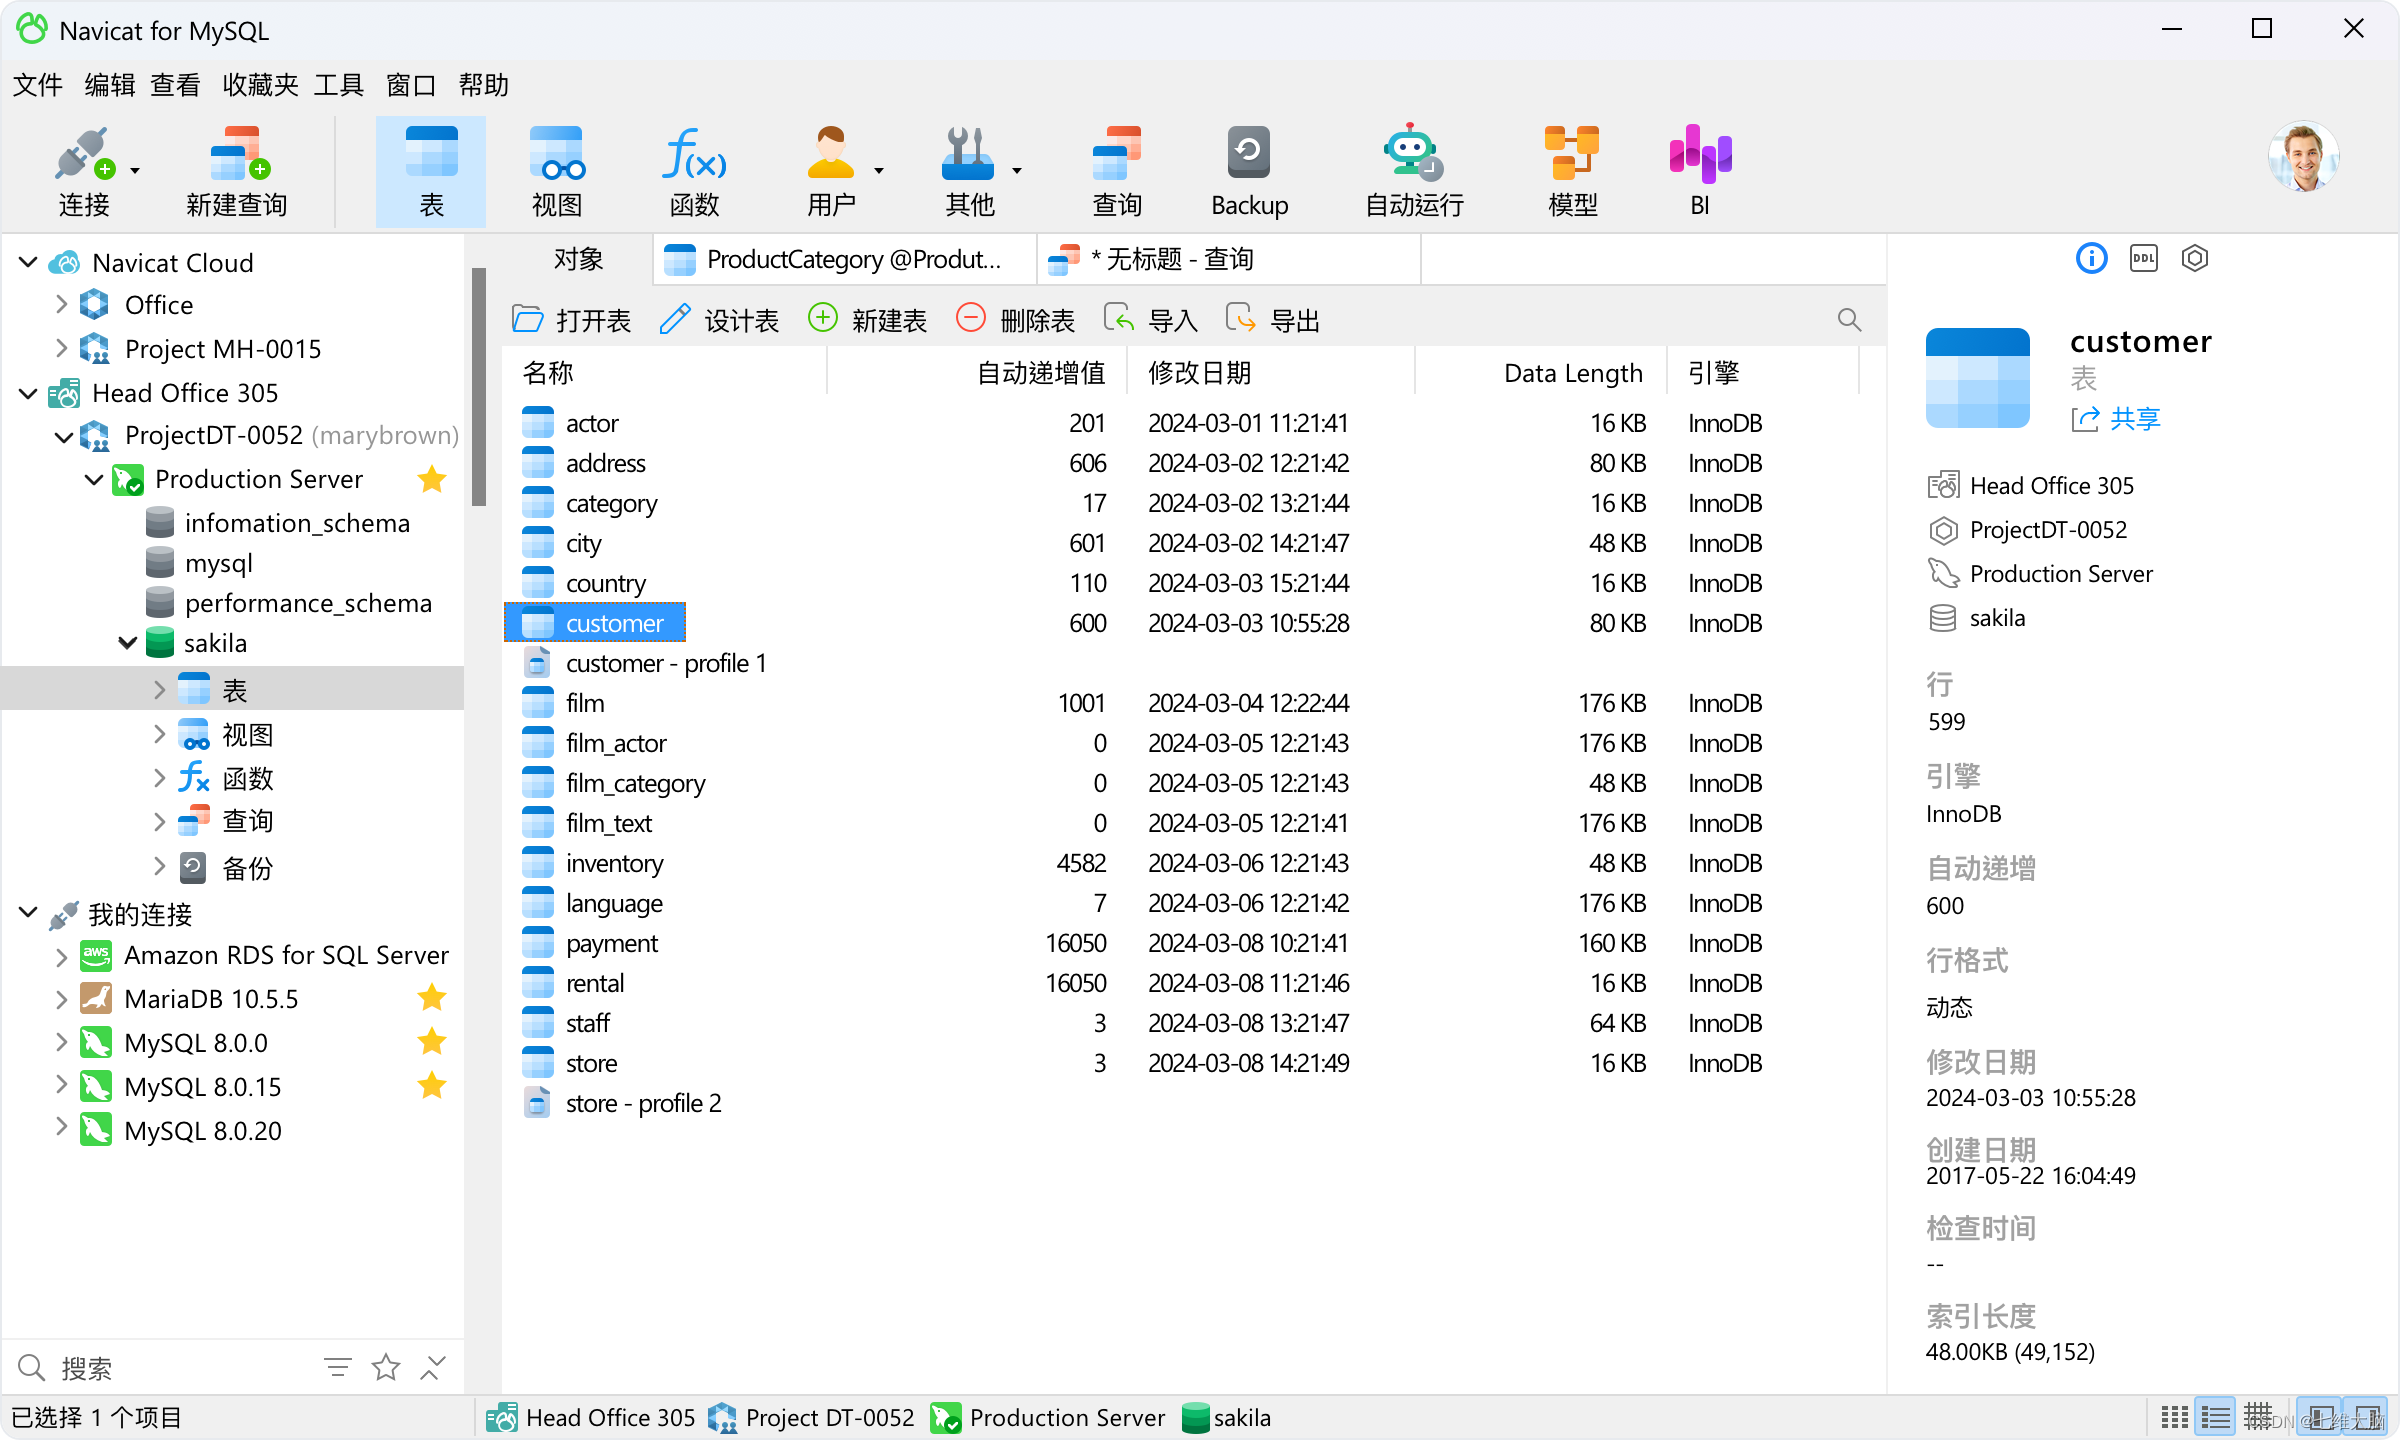Click the 共享 (Share) link in info panel
This screenshot has width=2400, height=1440.
pyautogui.click(x=2133, y=418)
